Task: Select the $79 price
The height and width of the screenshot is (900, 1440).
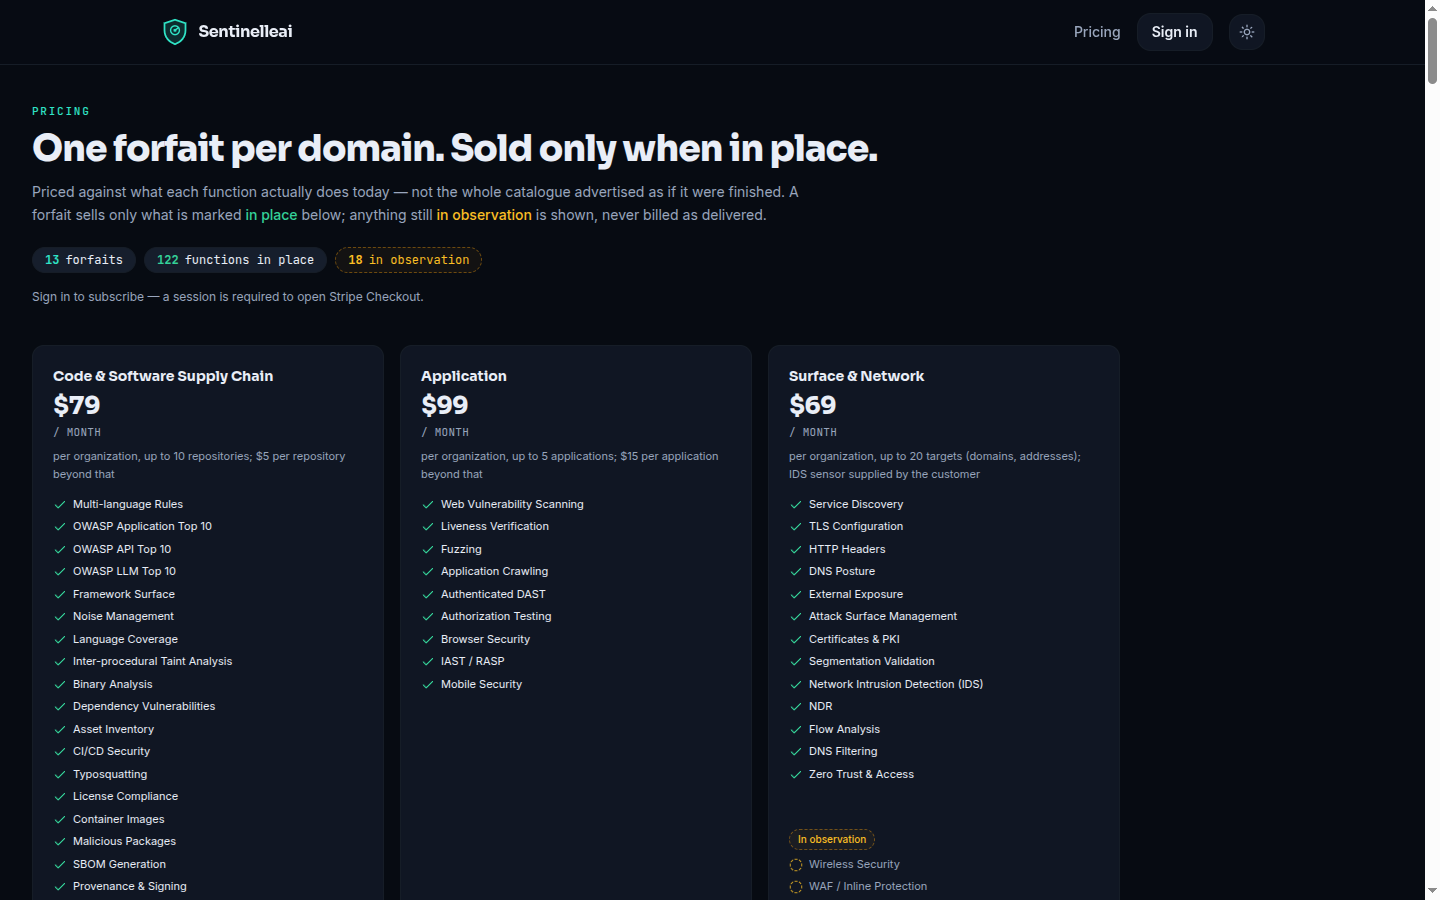Action: (x=77, y=405)
